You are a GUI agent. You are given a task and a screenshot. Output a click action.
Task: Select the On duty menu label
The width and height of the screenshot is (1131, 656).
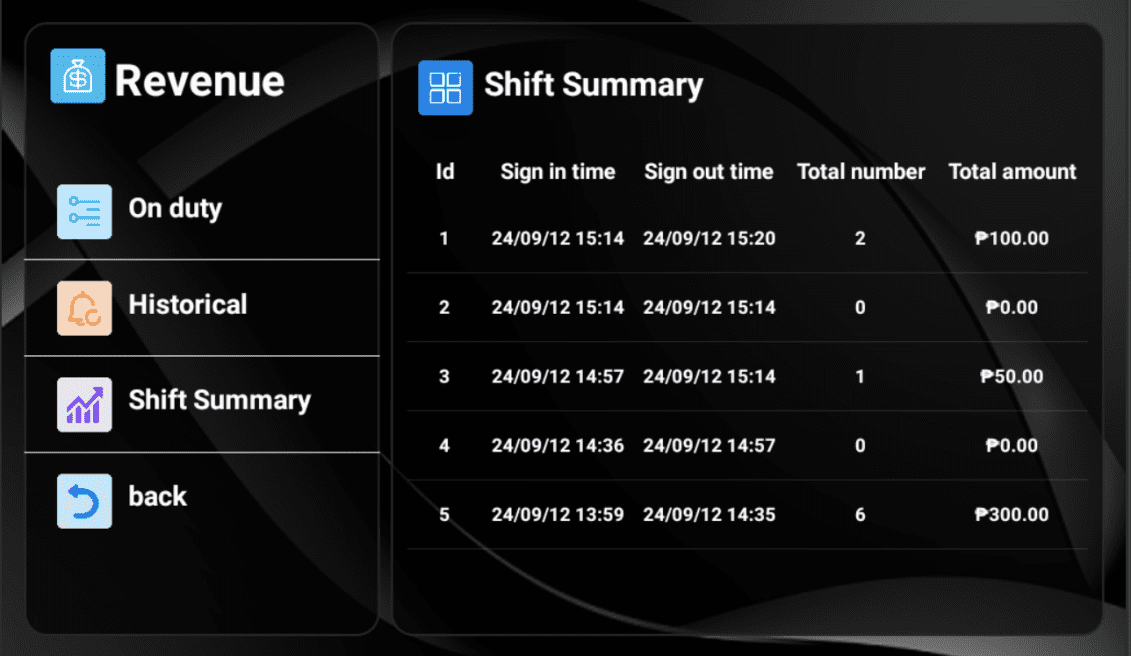[x=175, y=209]
